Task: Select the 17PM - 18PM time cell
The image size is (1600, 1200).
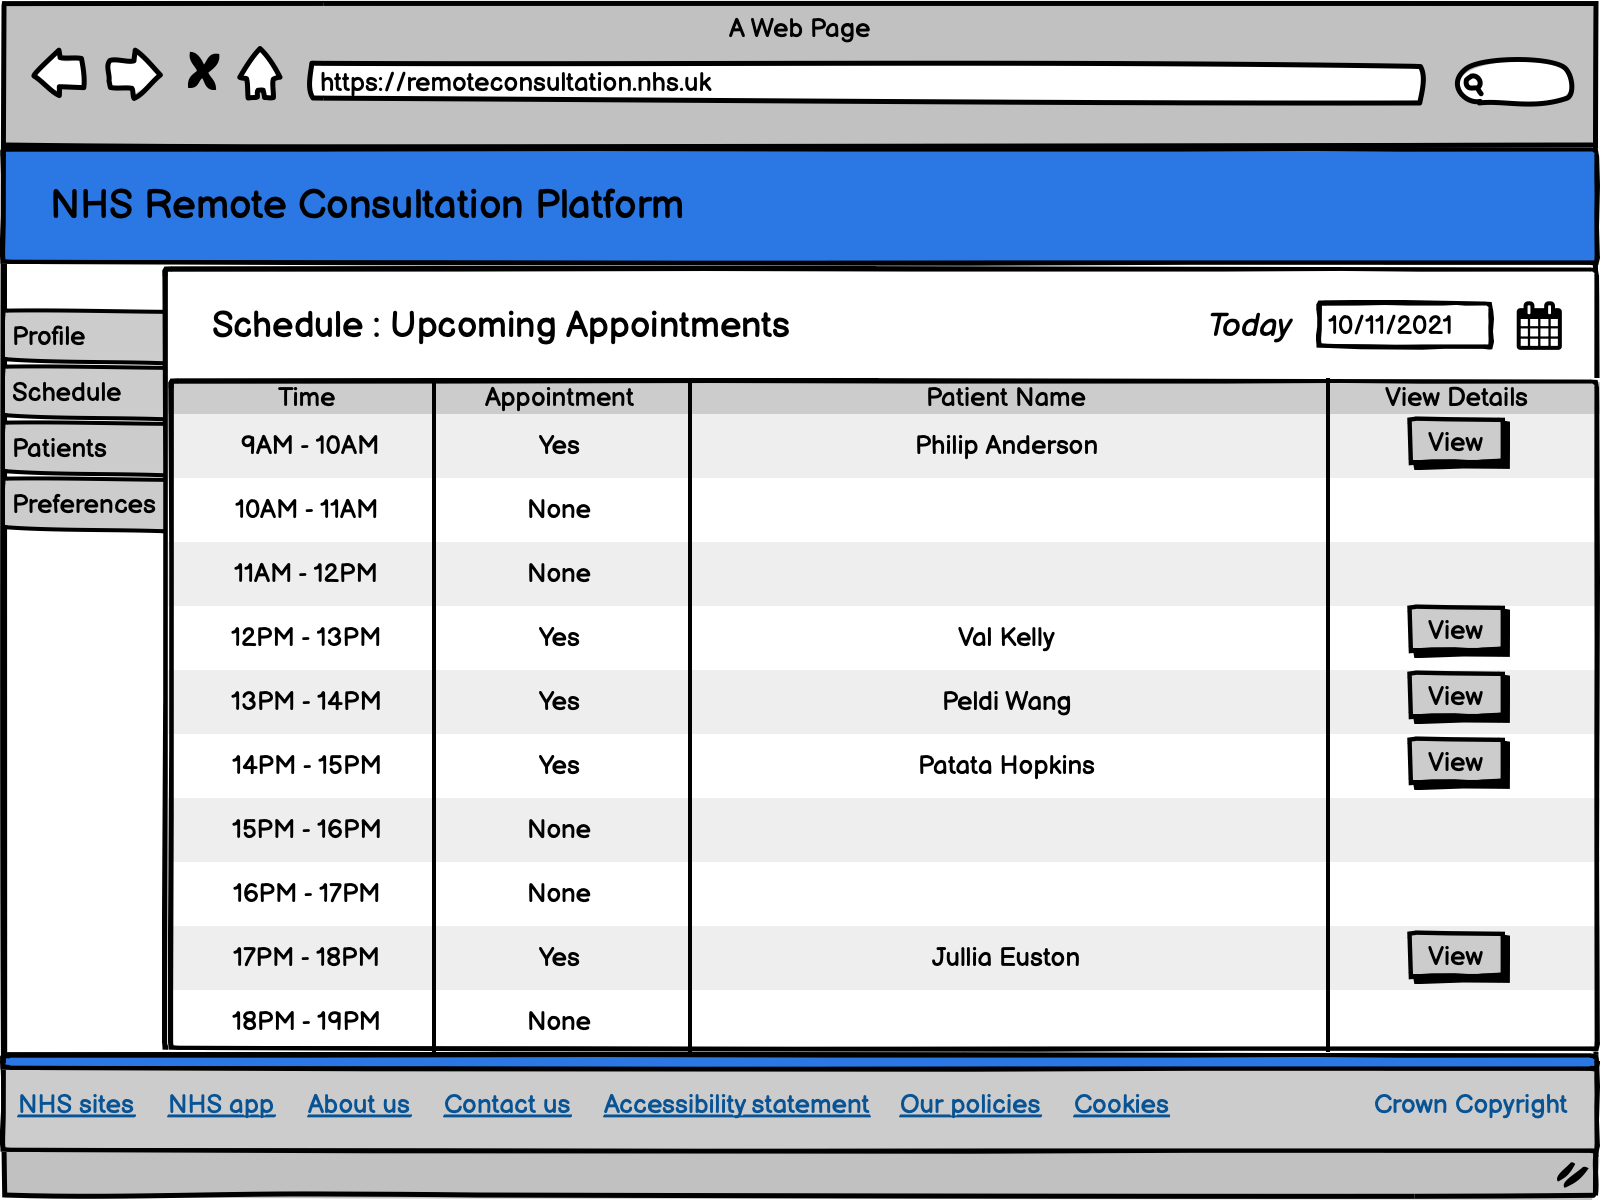Action: (306, 957)
